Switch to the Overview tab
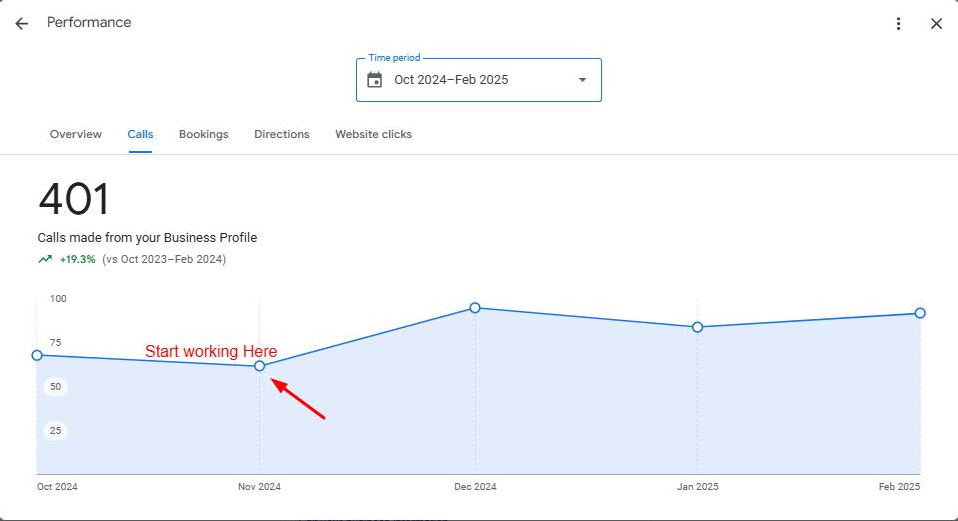Viewport: 958px width, 521px height. click(x=76, y=134)
